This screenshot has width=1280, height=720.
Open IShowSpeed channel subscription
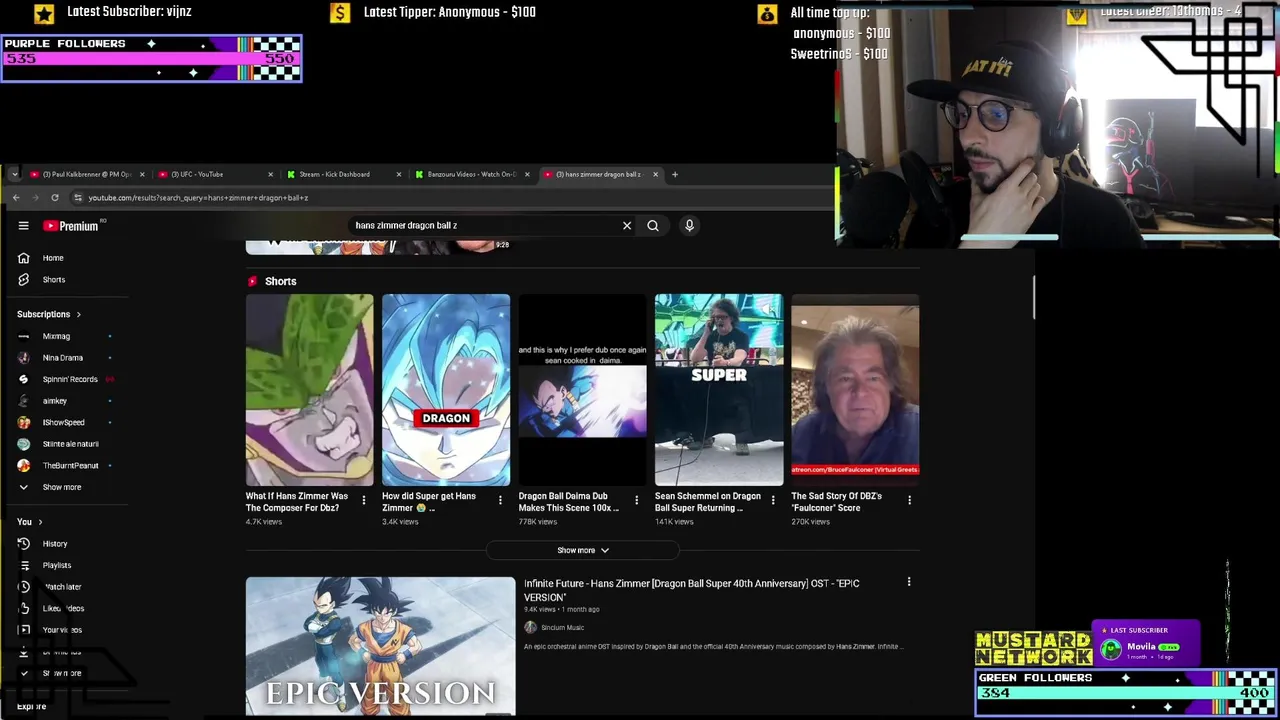[65, 423]
